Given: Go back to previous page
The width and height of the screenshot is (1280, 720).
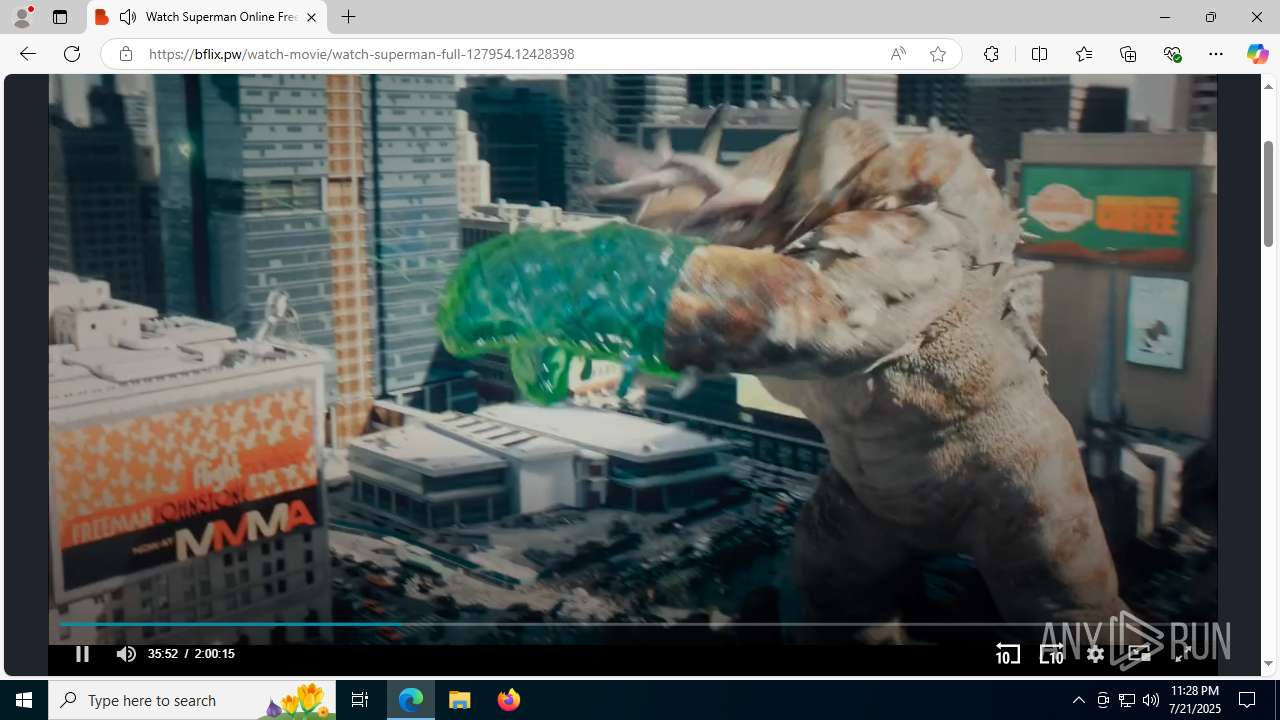Looking at the screenshot, I should point(27,54).
